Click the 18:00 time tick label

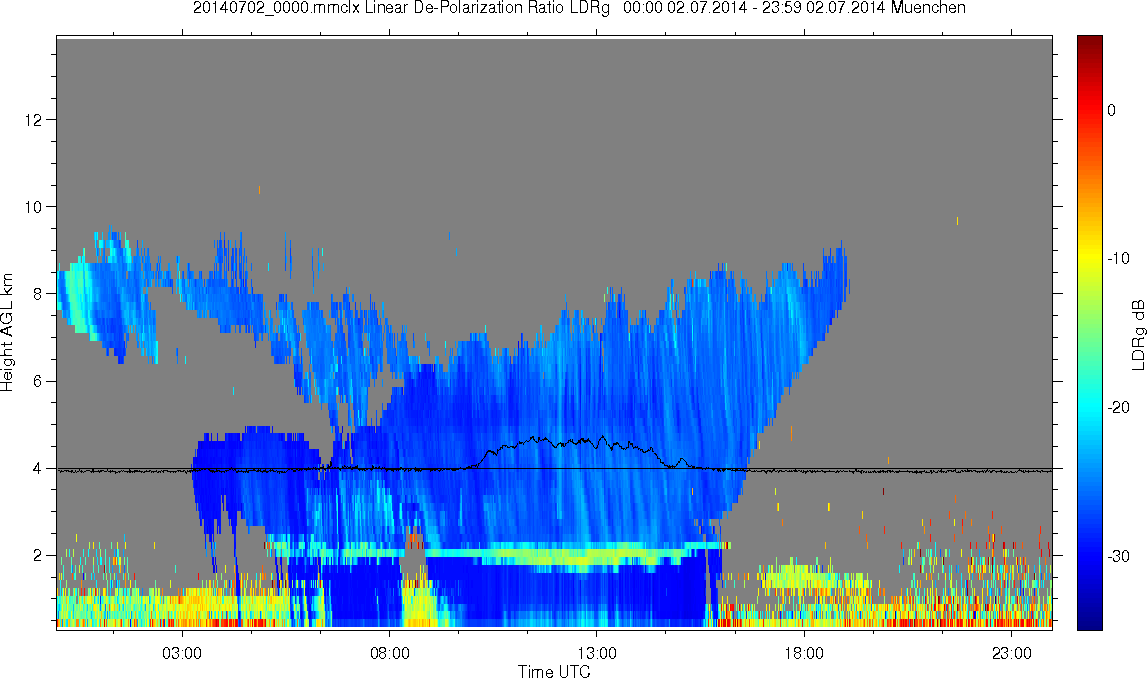804,653
